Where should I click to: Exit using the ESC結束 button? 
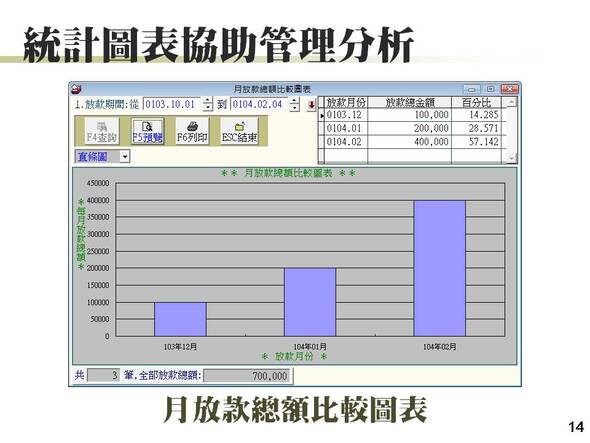pos(240,131)
